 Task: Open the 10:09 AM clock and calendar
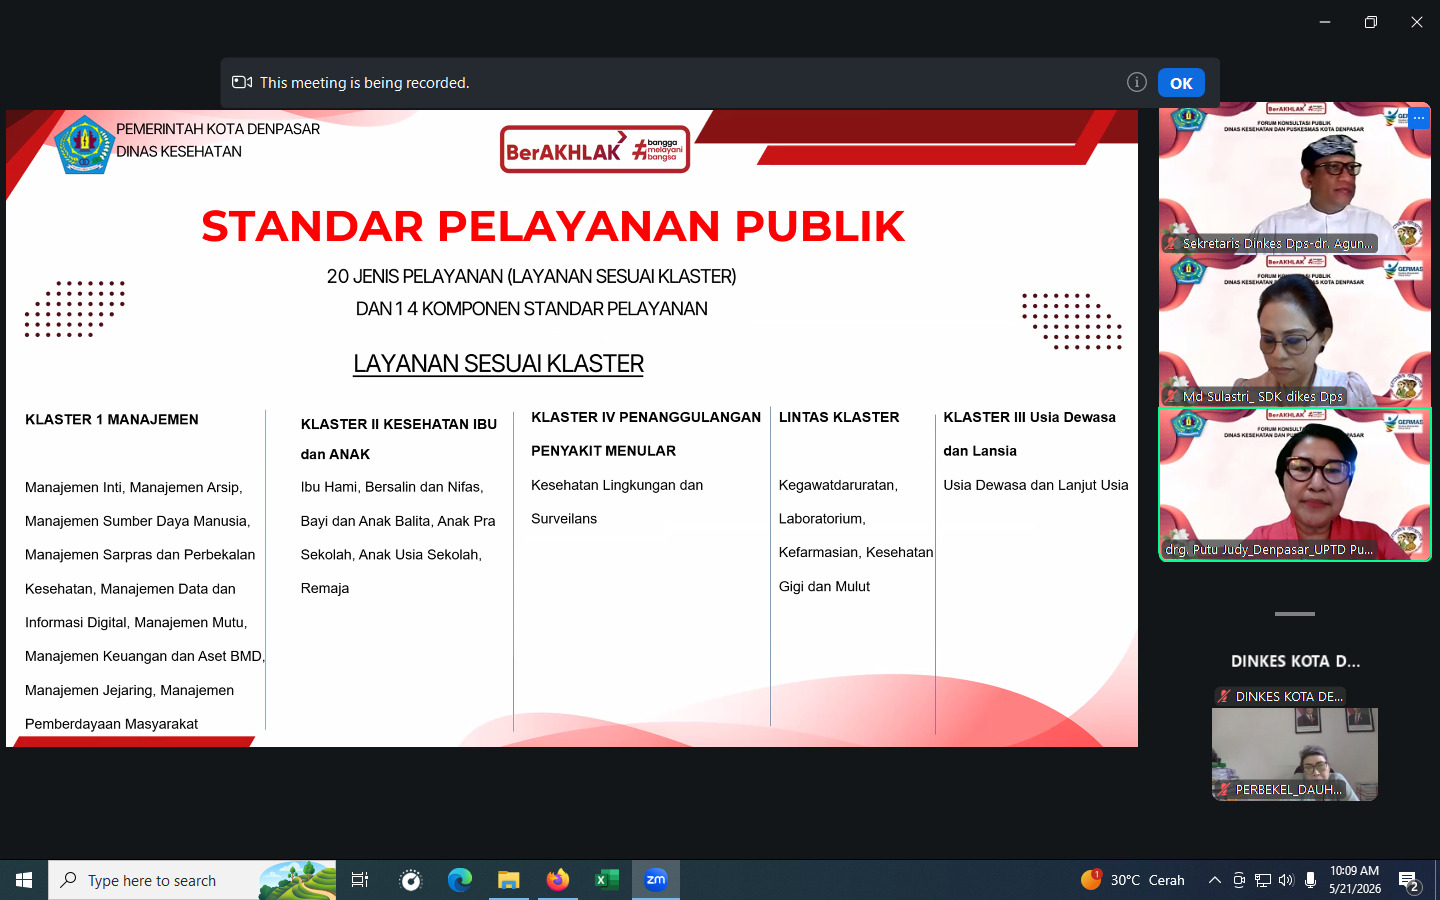(x=1355, y=880)
